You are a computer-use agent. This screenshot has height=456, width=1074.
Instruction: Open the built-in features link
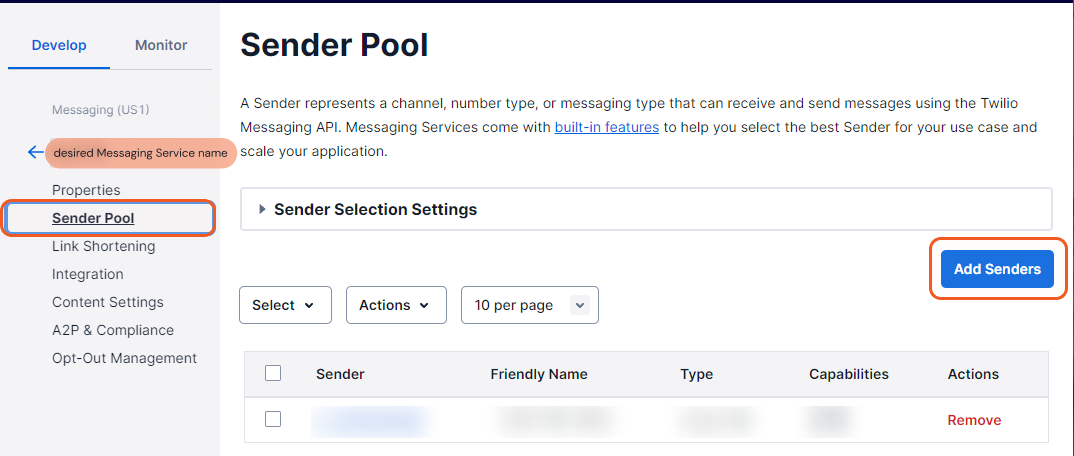pos(607,128)
